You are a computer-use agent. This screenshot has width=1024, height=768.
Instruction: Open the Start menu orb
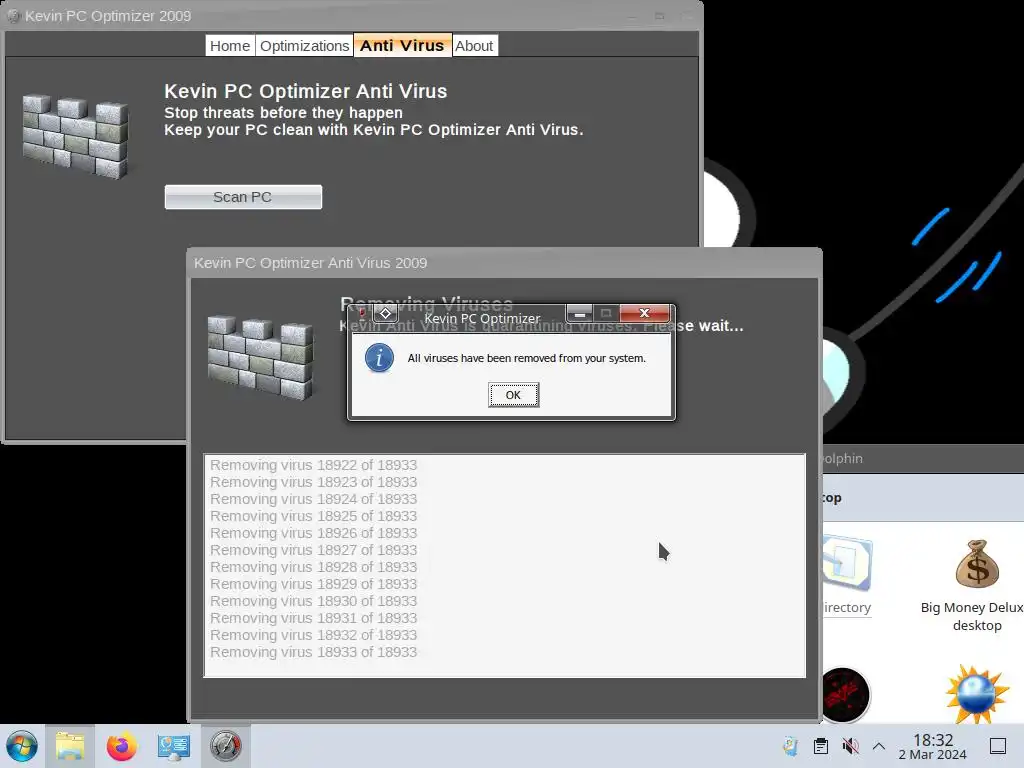tap(22, 746)
